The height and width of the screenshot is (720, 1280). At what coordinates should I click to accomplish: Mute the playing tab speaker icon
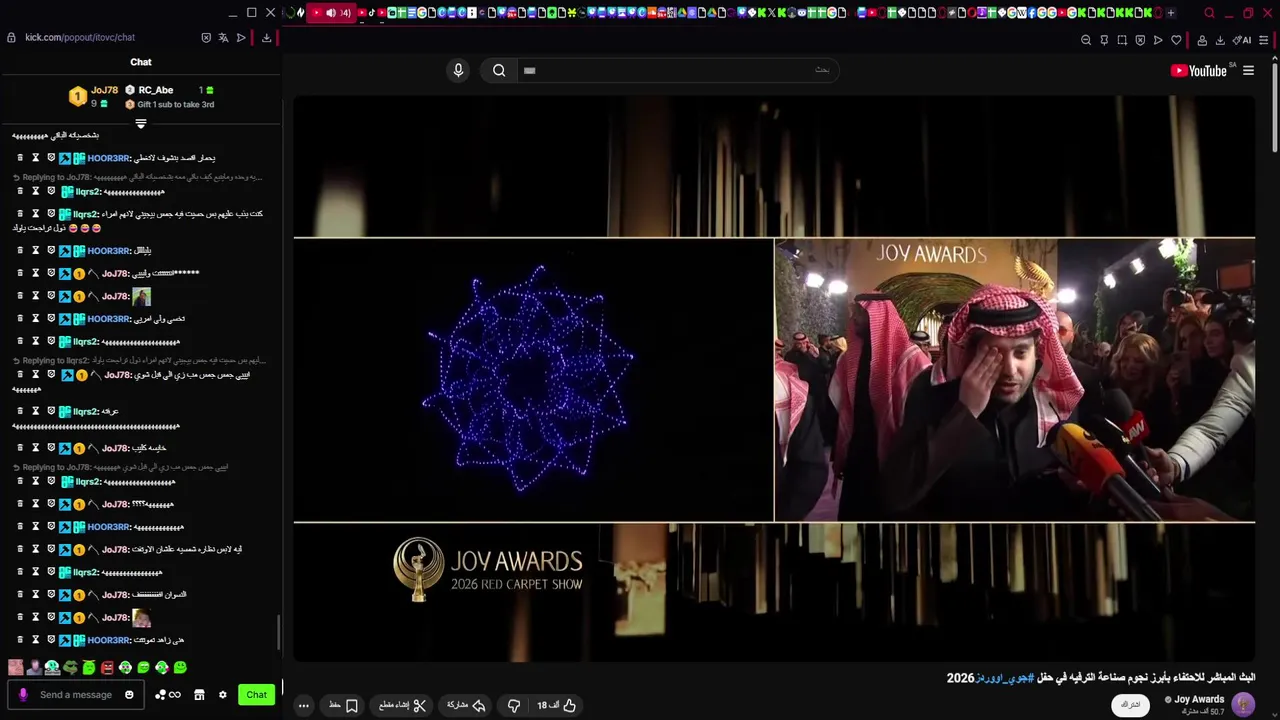coord(331,13)
